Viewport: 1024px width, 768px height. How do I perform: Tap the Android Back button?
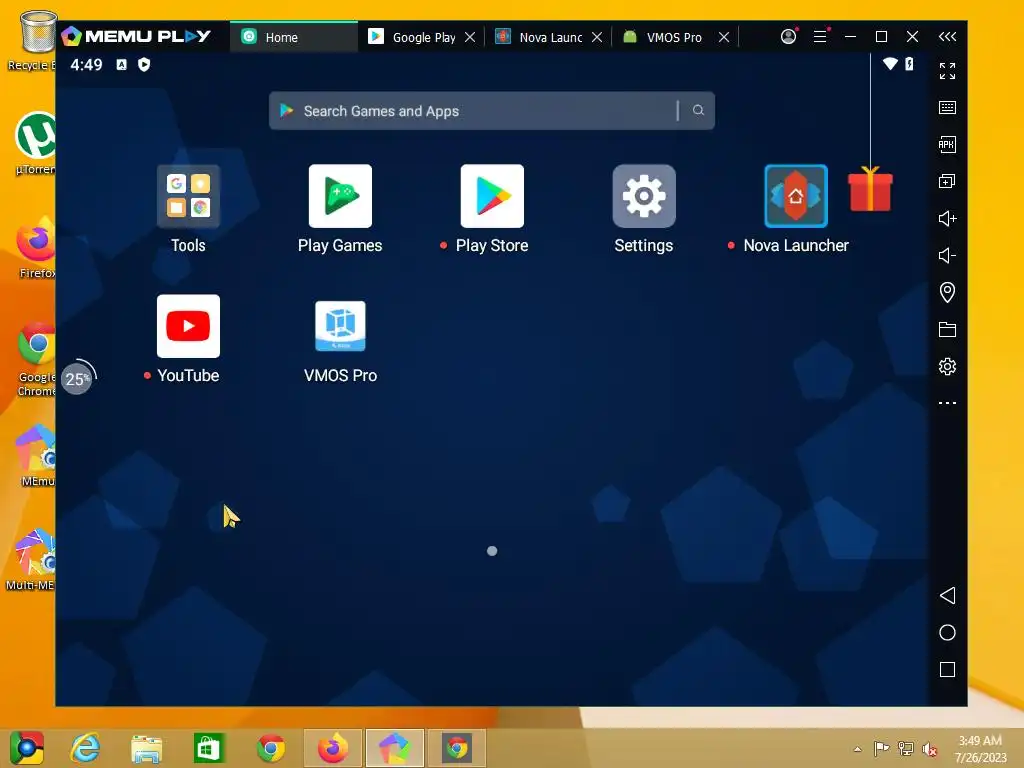tap(947, 595)
